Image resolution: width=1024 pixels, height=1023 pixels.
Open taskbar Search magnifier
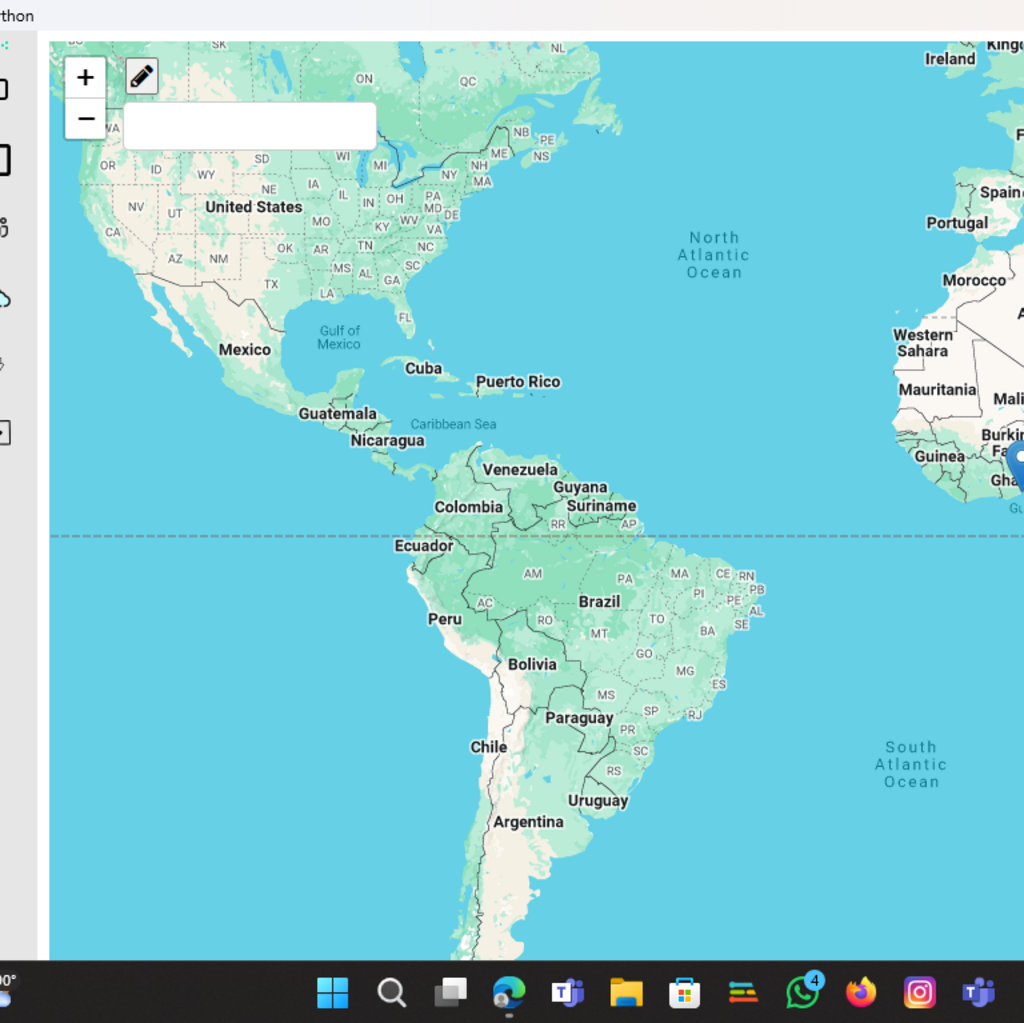[391, 992]
